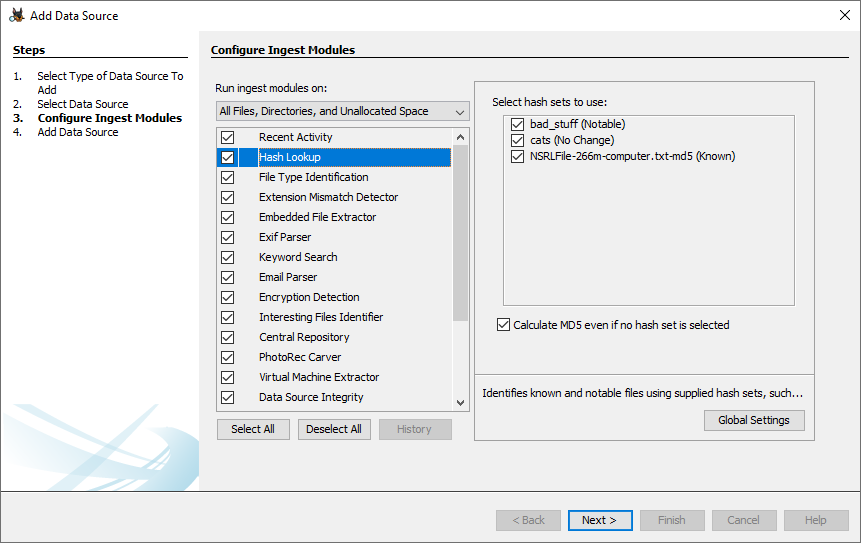This screenshot has width=861, height=543.
Task: Cancel the Add Data Source dialog
Action: pos(743,520)
